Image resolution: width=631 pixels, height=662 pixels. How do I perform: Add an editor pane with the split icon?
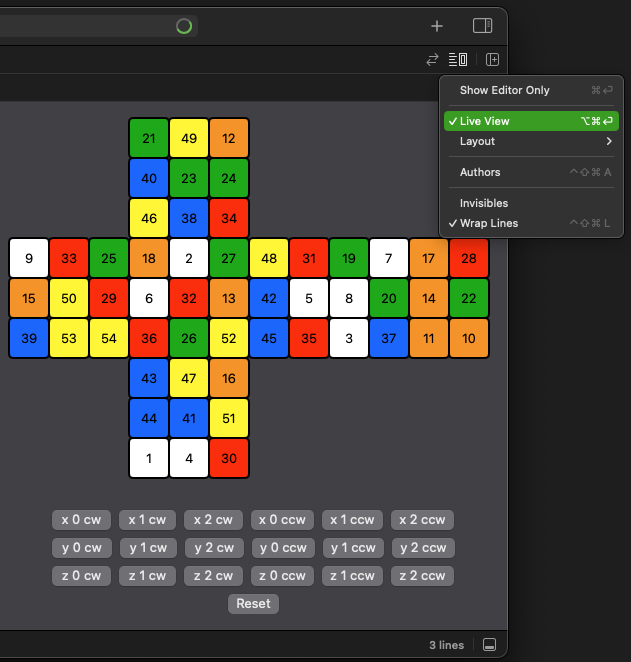point(492,60)
